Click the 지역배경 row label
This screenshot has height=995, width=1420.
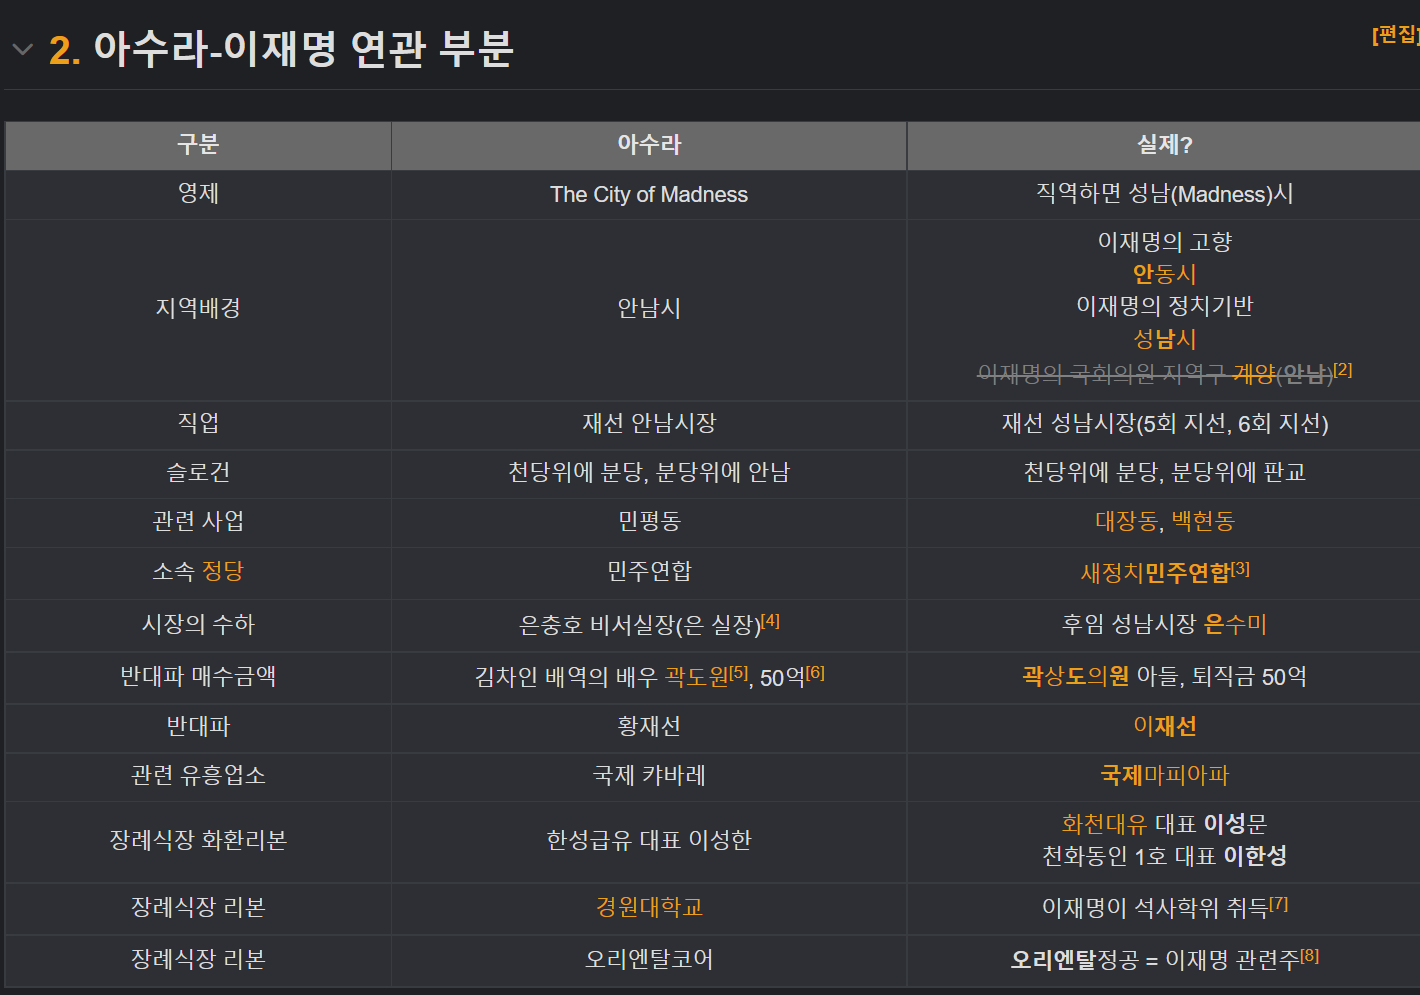pyautogui.click(x=198, y=308)
